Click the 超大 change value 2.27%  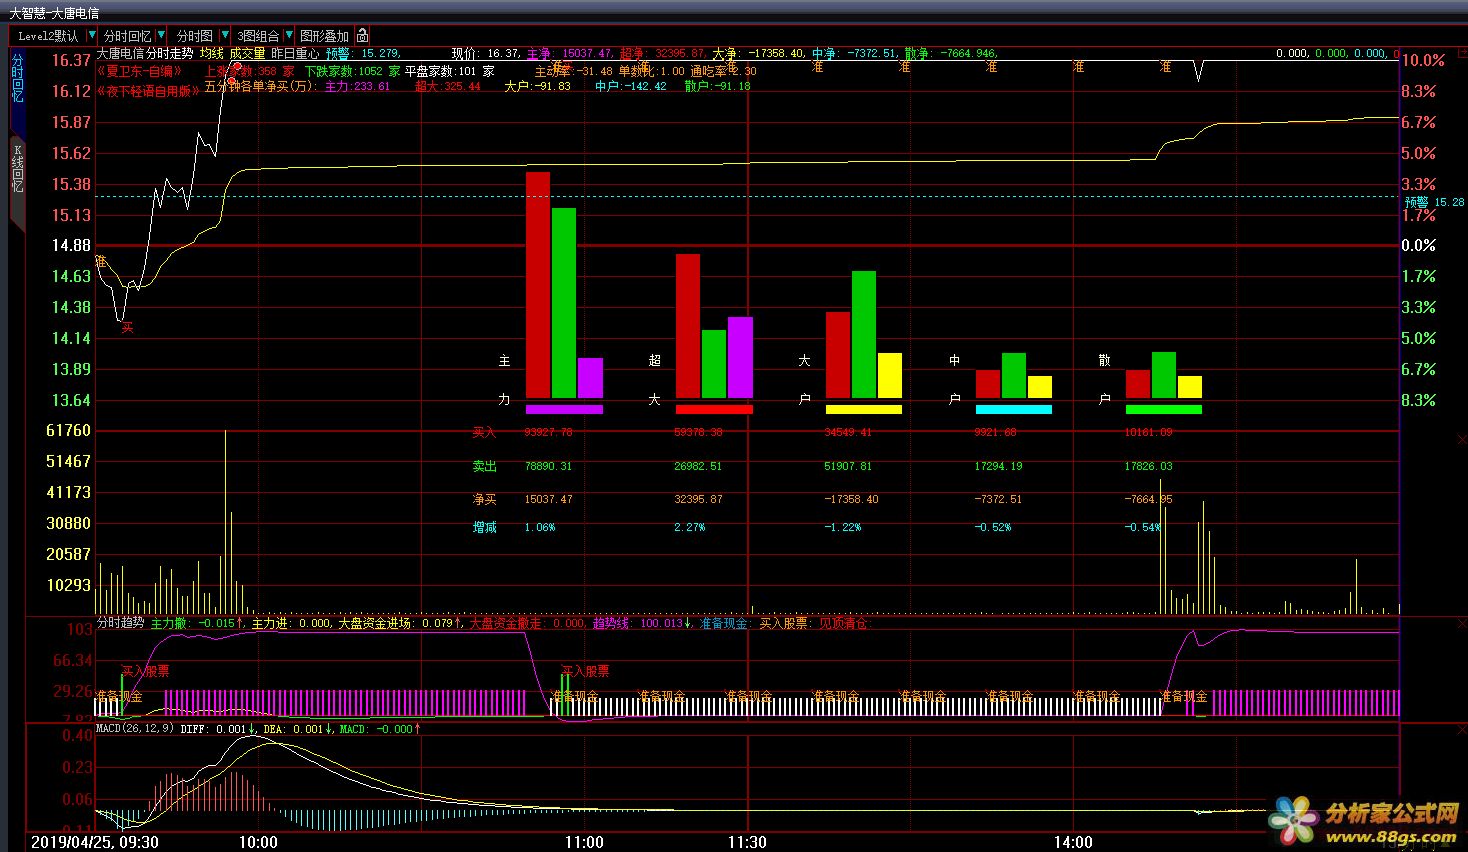pyautogui.click(x=690, y=527)
